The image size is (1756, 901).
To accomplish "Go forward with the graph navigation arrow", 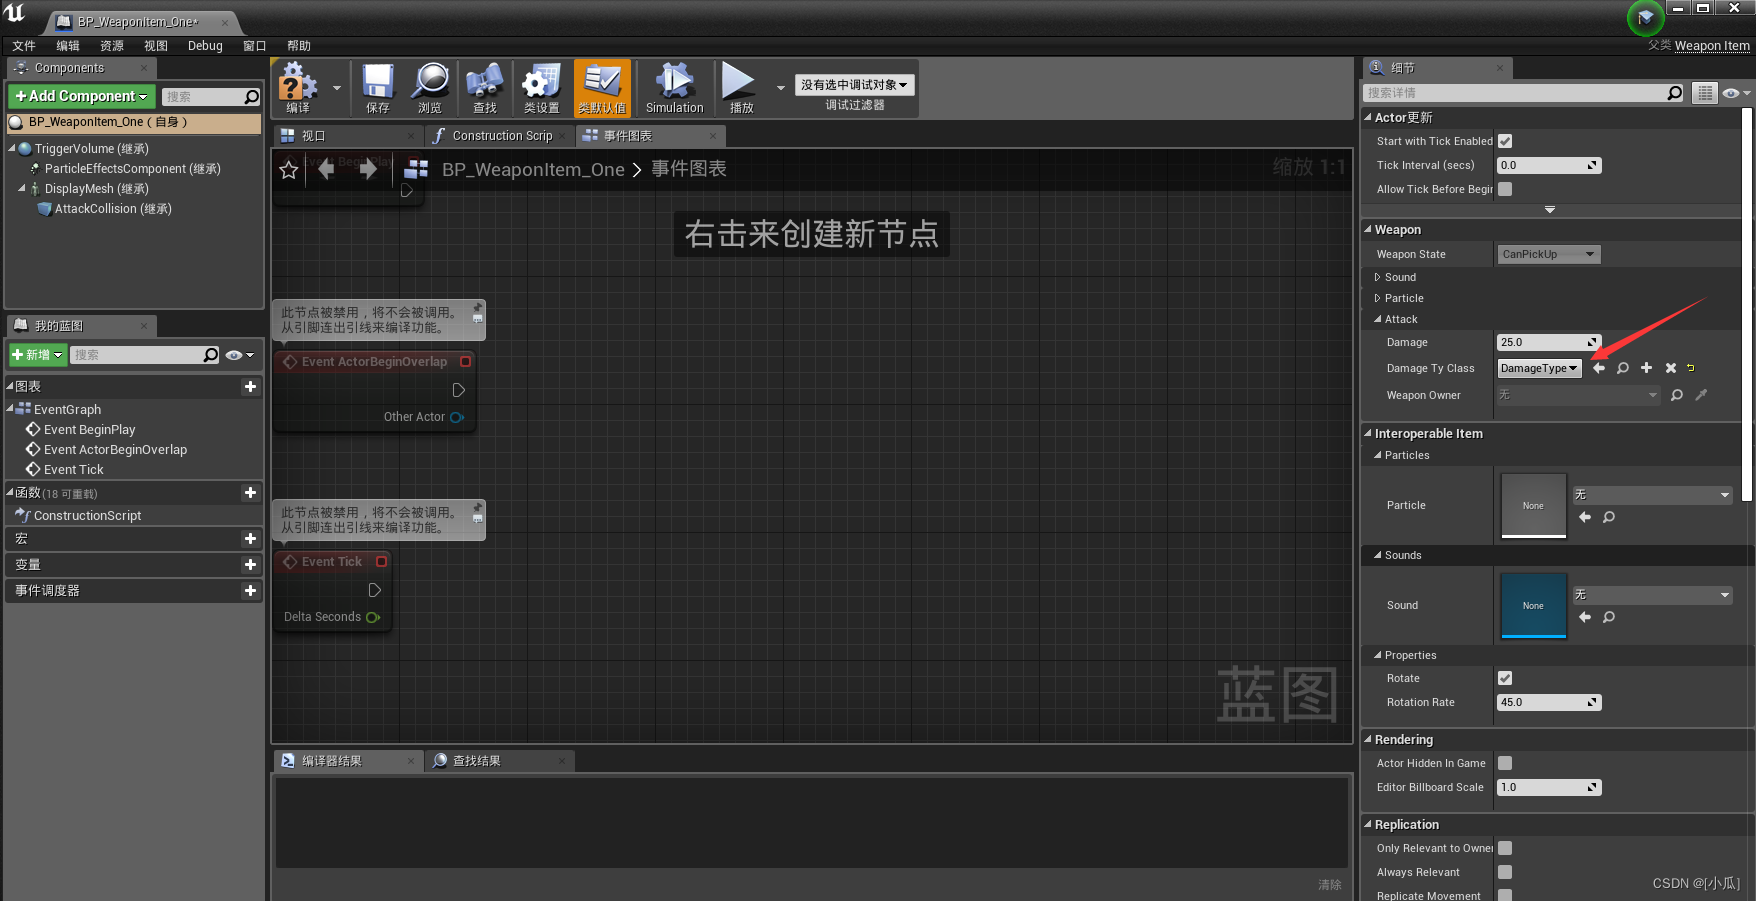I will pos(368,169).
